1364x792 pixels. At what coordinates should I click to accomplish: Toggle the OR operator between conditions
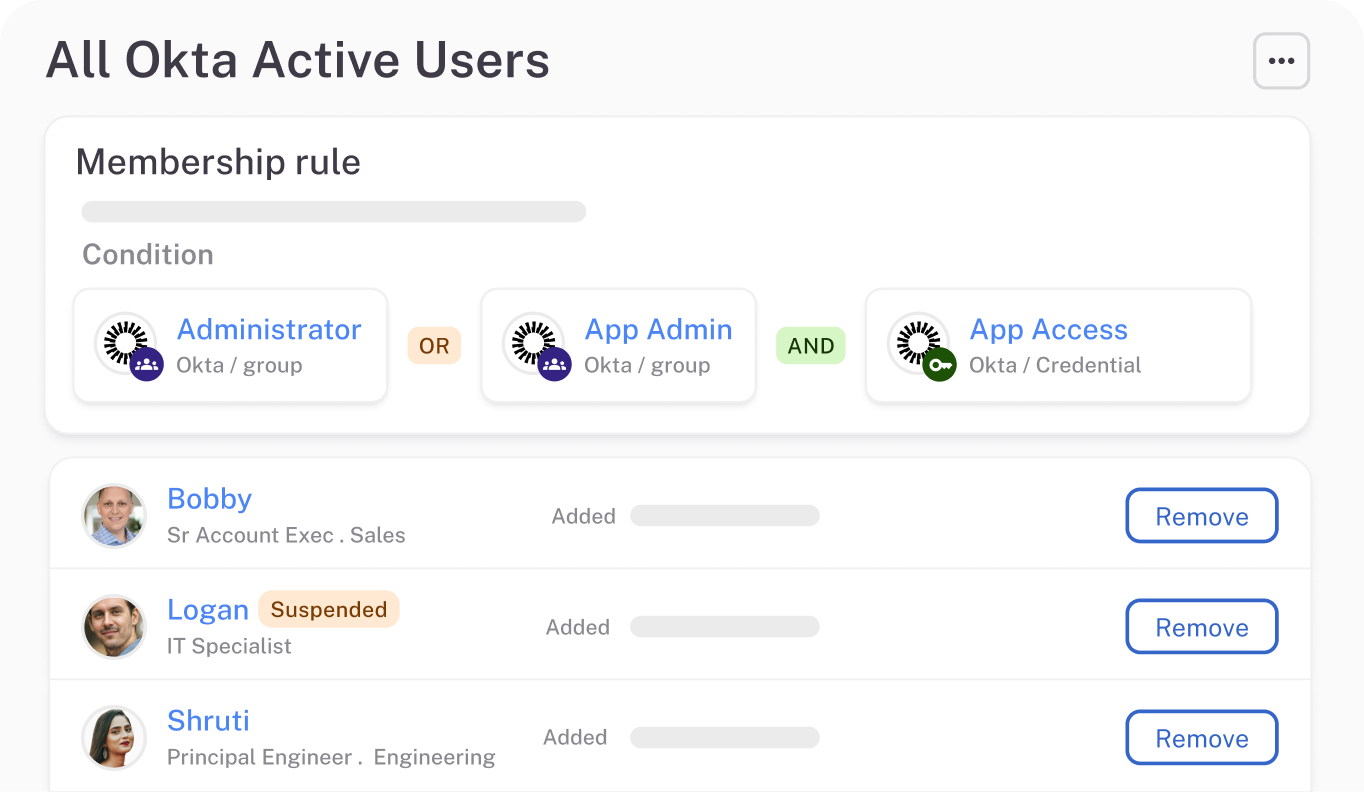pos(434,345)
